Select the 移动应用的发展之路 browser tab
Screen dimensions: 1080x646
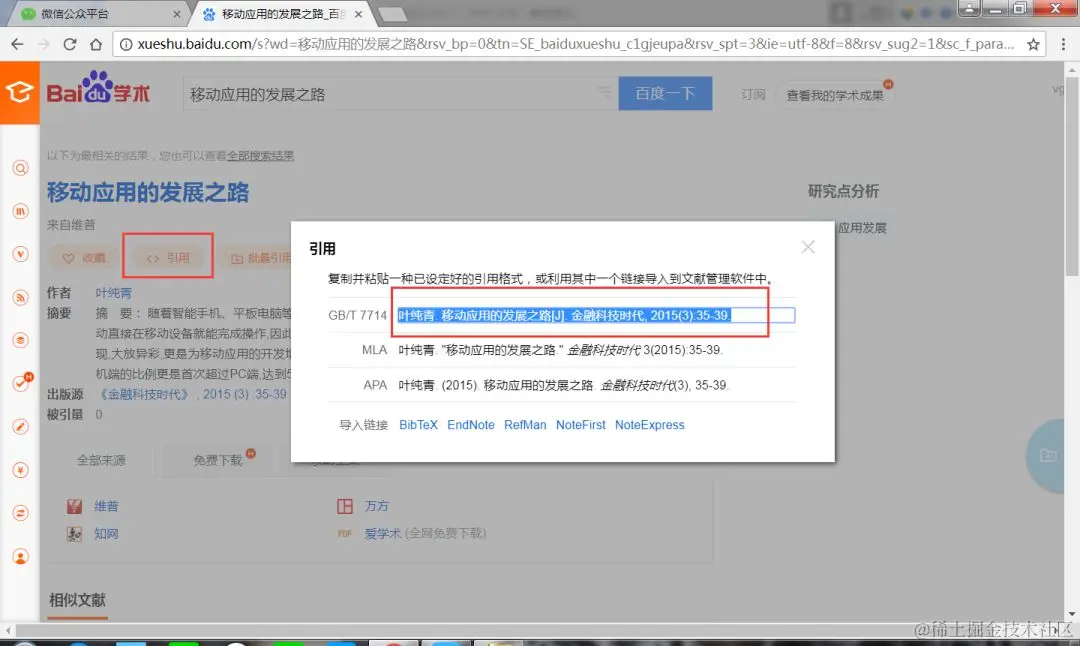(x=281, y=14)
